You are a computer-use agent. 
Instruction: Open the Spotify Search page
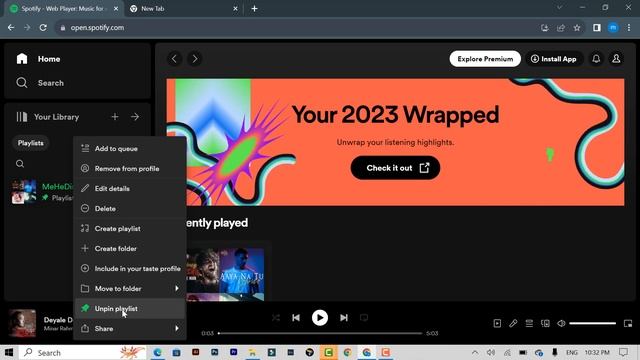click(x=40, y=83)
